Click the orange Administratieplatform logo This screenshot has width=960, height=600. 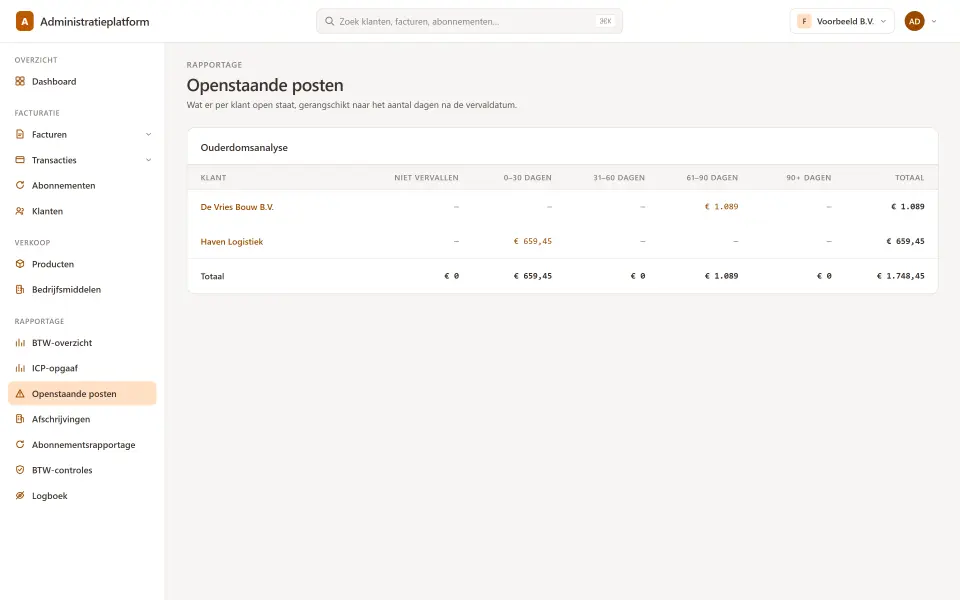pyautogui.click(x=24, y=21)
